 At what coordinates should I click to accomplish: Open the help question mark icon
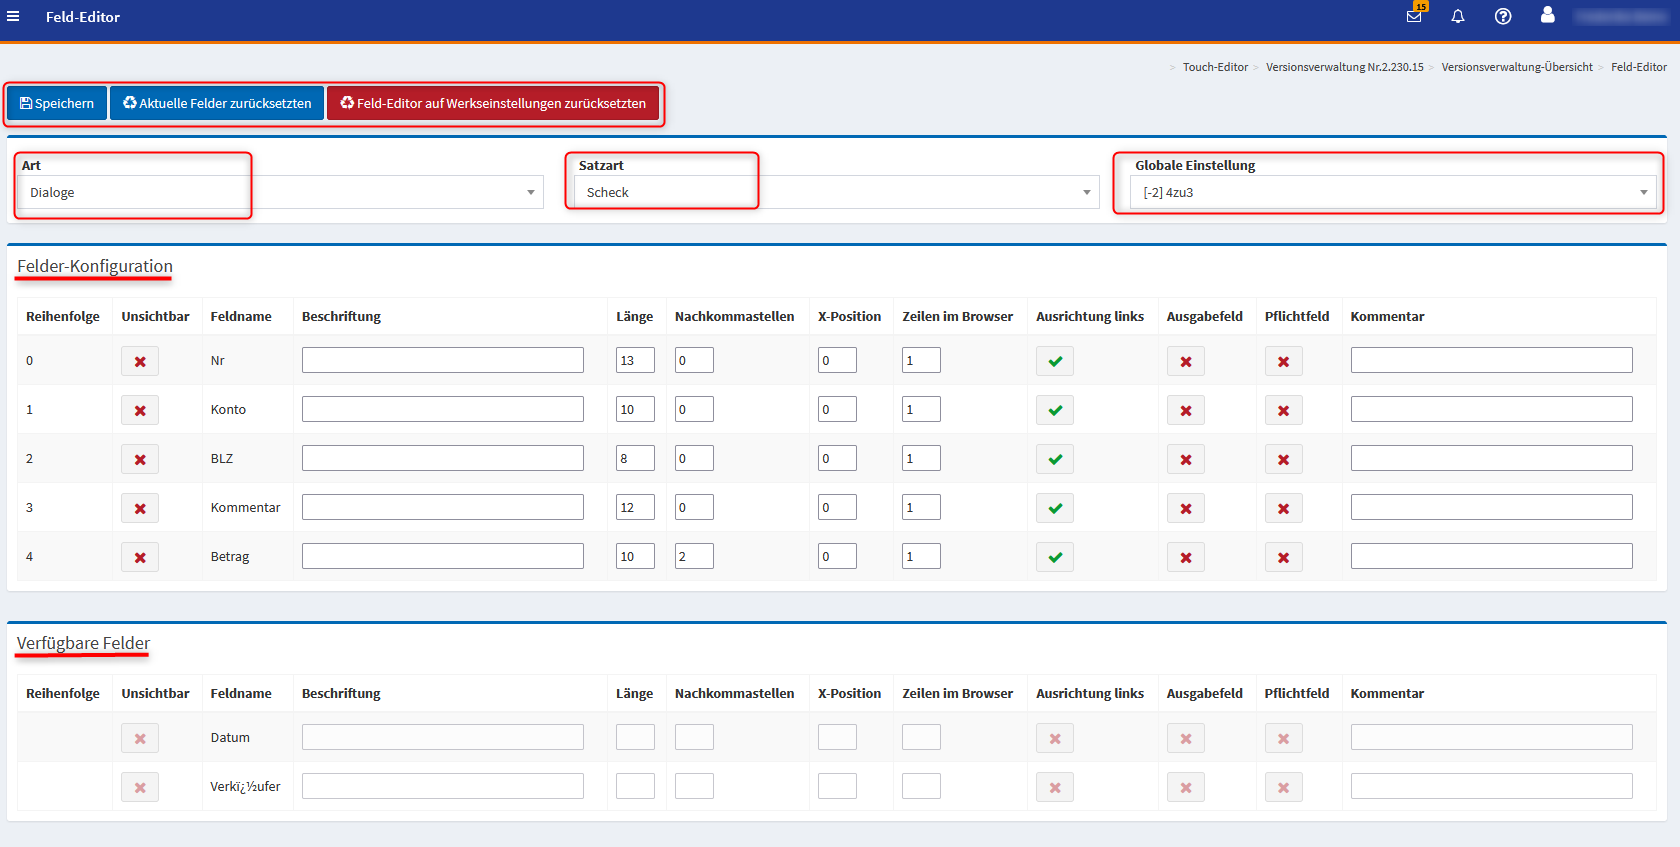tap(1503, 16)
